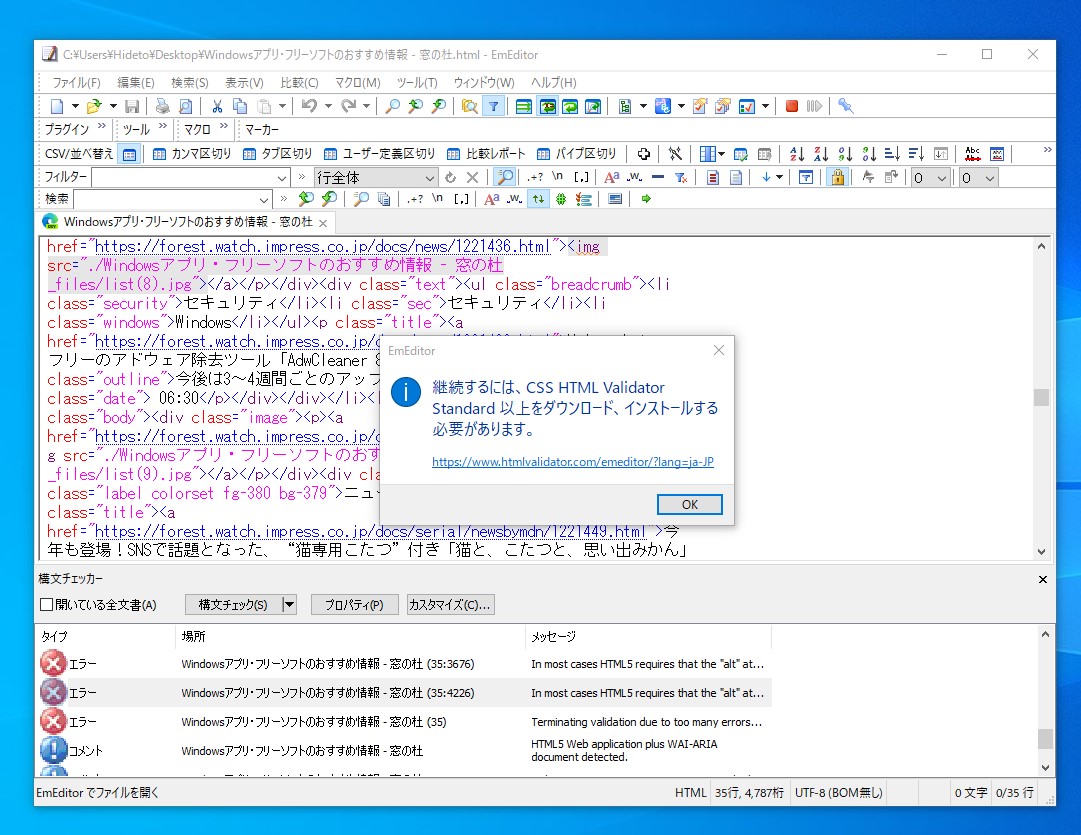The height and width of the screenshot is (835, 1081).
Task: Open the htmlvalidator.com download link
Action: (x=572, y=462)
